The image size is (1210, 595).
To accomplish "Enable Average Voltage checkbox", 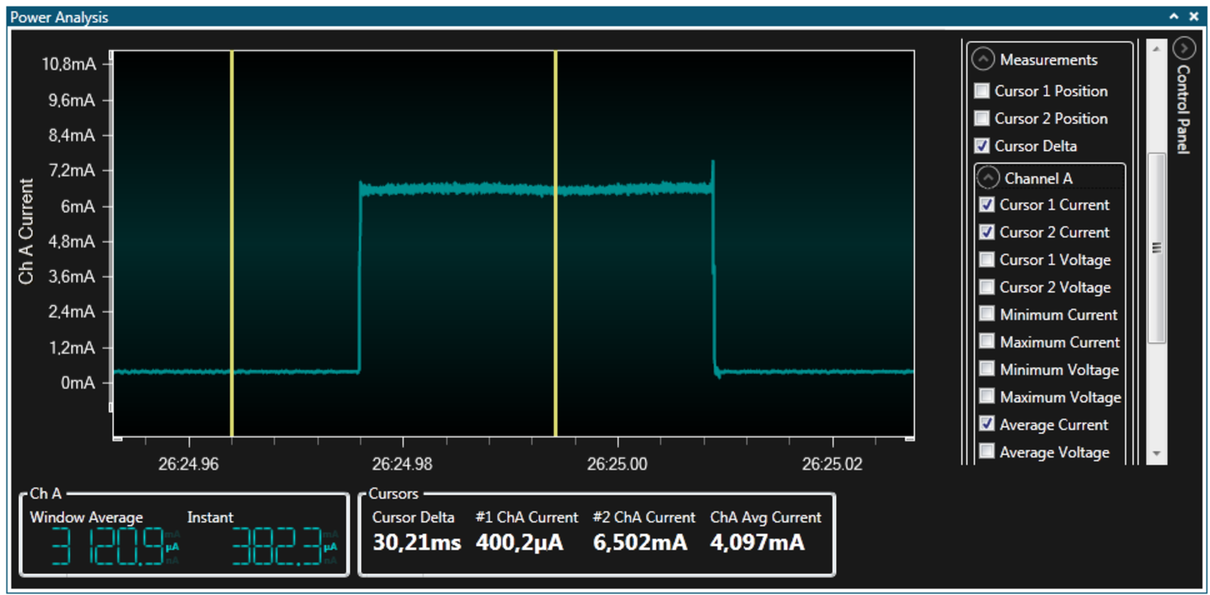I will tap(988, 452).
